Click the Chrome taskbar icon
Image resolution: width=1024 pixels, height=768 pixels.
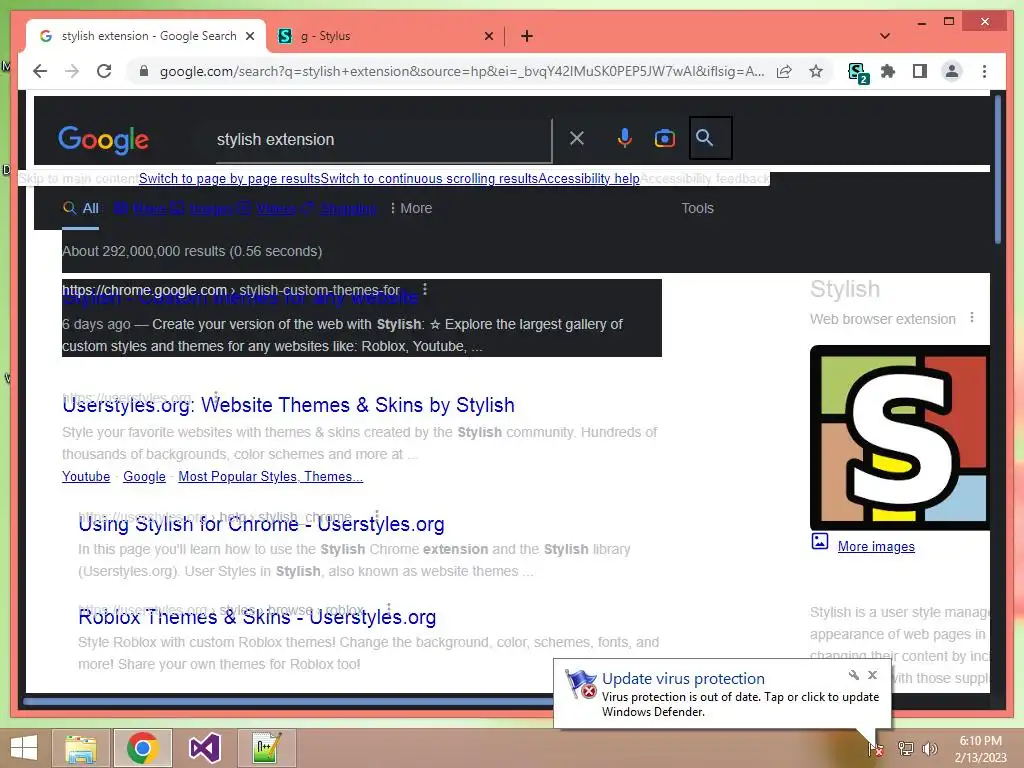click(143, 748)
